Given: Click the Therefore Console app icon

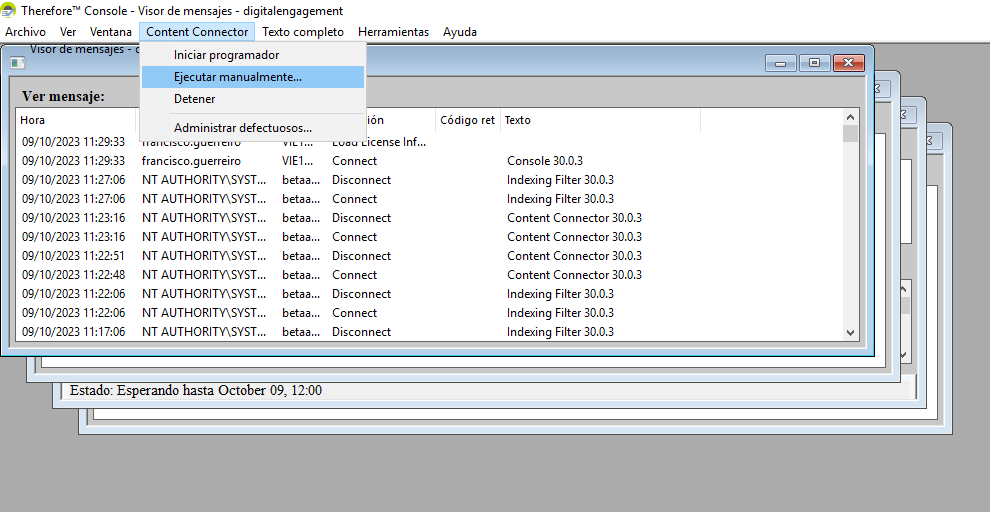Looking at the screenshot, I should [9, 10].
